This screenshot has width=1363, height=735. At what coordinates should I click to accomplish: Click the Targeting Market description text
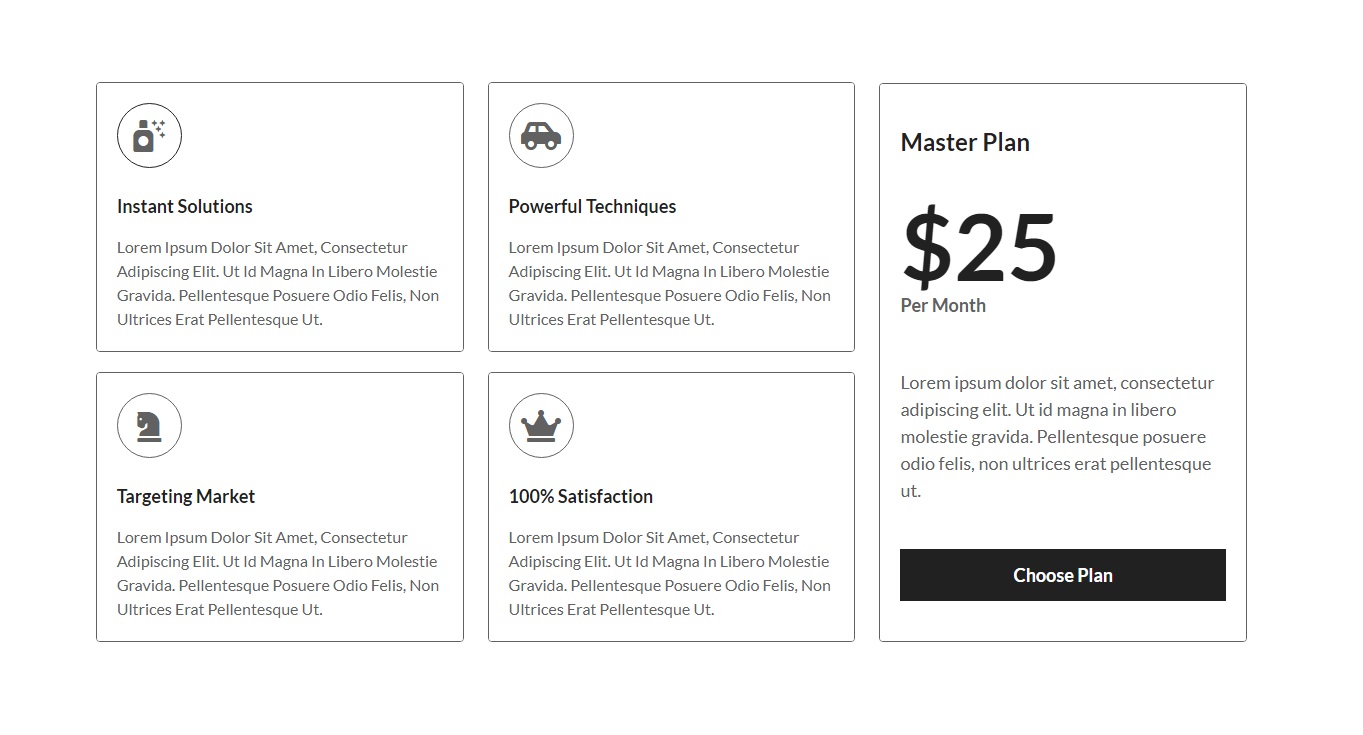278,574
